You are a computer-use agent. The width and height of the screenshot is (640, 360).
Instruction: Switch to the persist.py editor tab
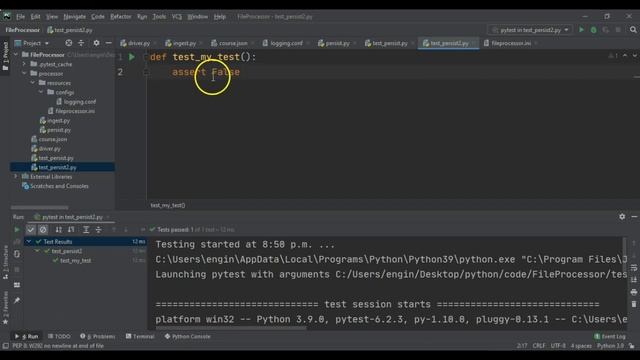[334, 43]
